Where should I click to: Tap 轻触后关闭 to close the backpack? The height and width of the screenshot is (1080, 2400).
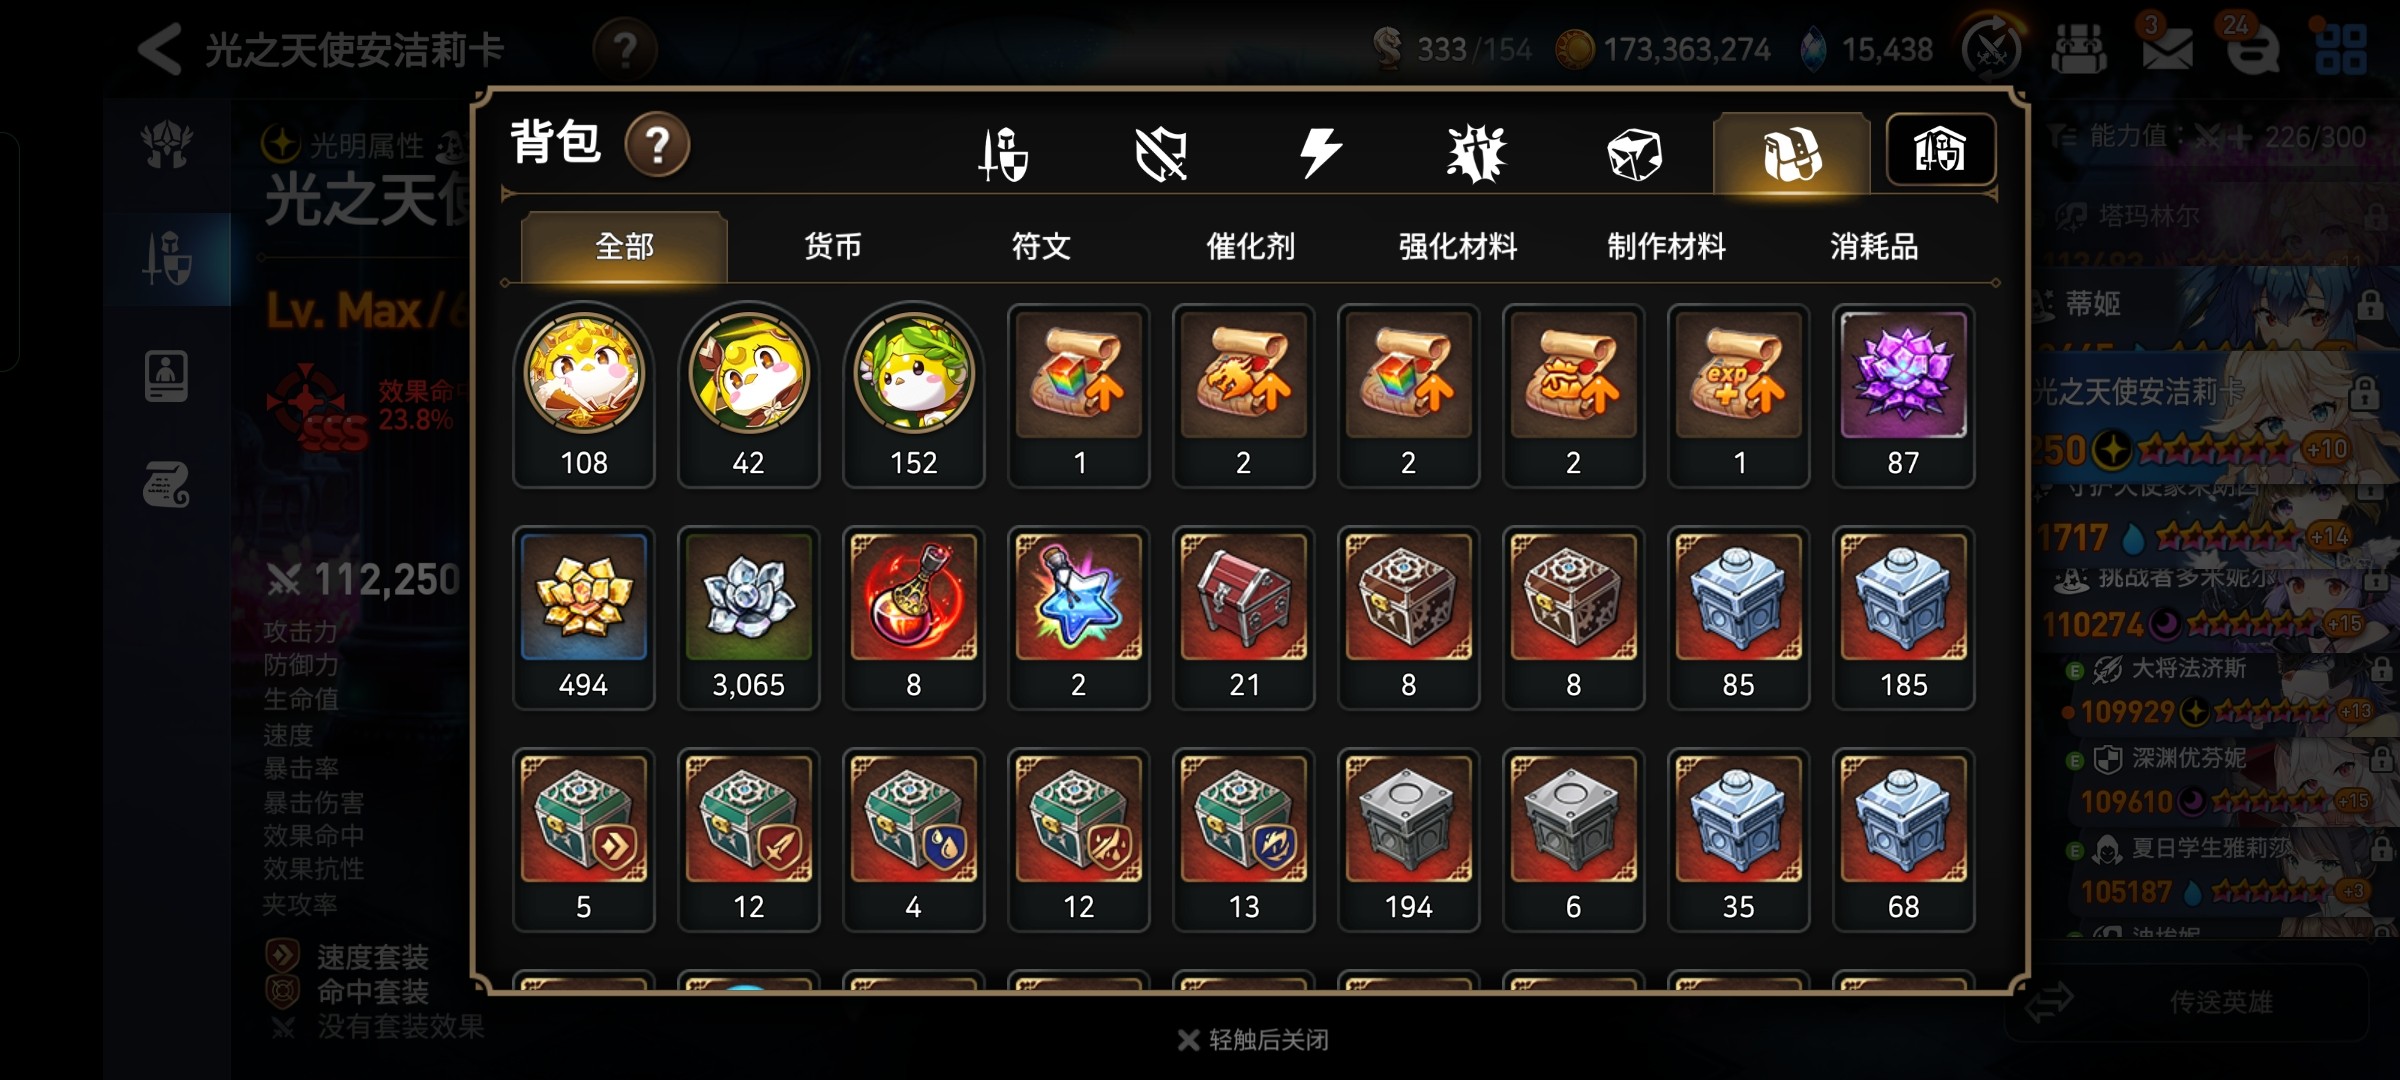point(1254,1040)
